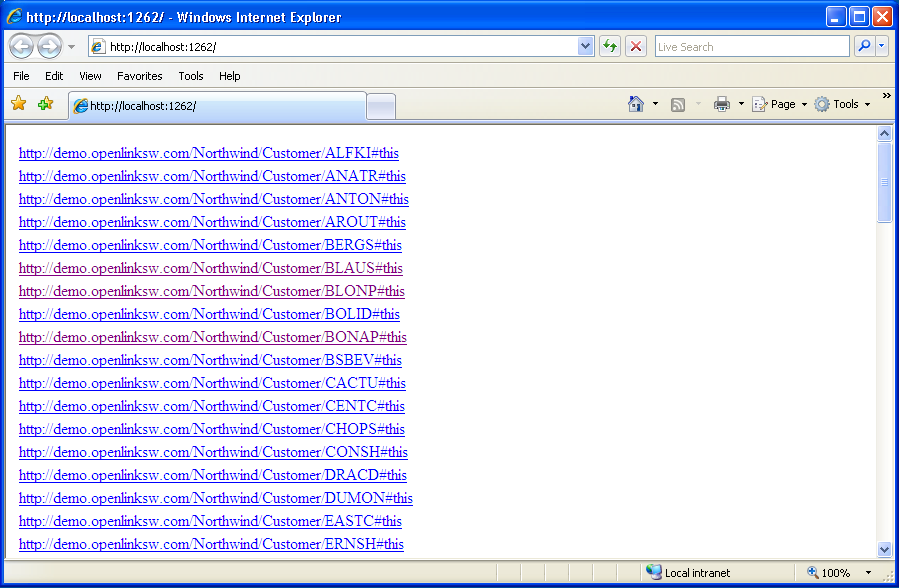The image size is (899, 588).
Task: Click the Print icon in toolbar
Action: [x=722, y=104]
